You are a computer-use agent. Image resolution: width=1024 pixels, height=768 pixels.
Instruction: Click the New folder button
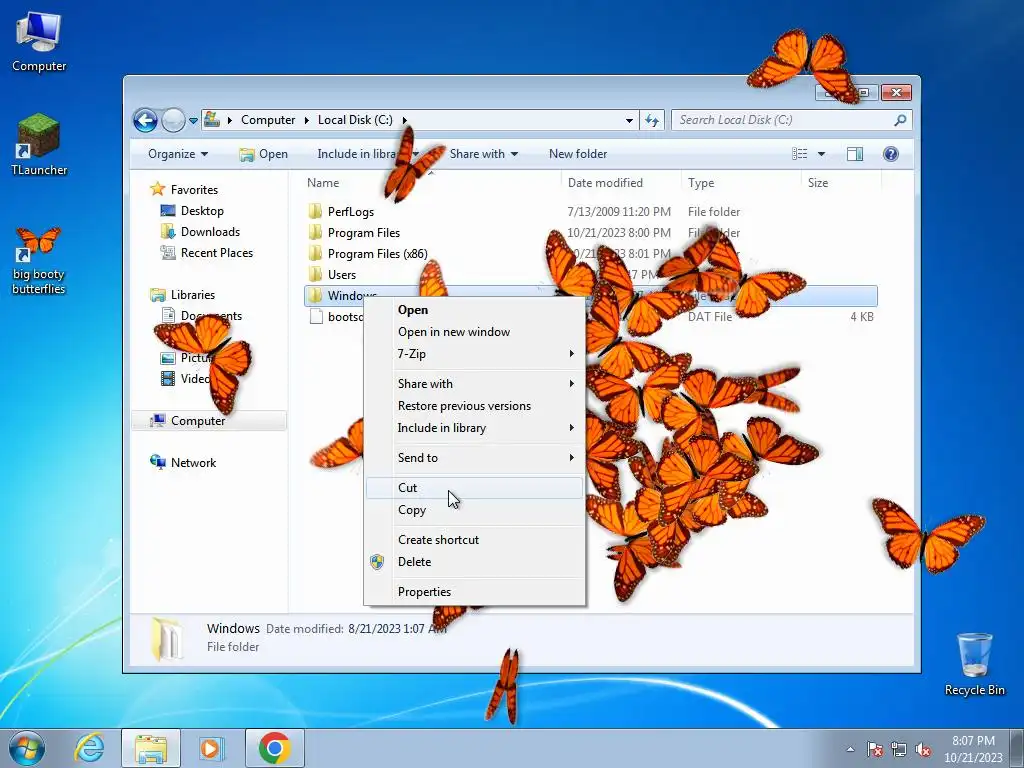tap(578, 153)
